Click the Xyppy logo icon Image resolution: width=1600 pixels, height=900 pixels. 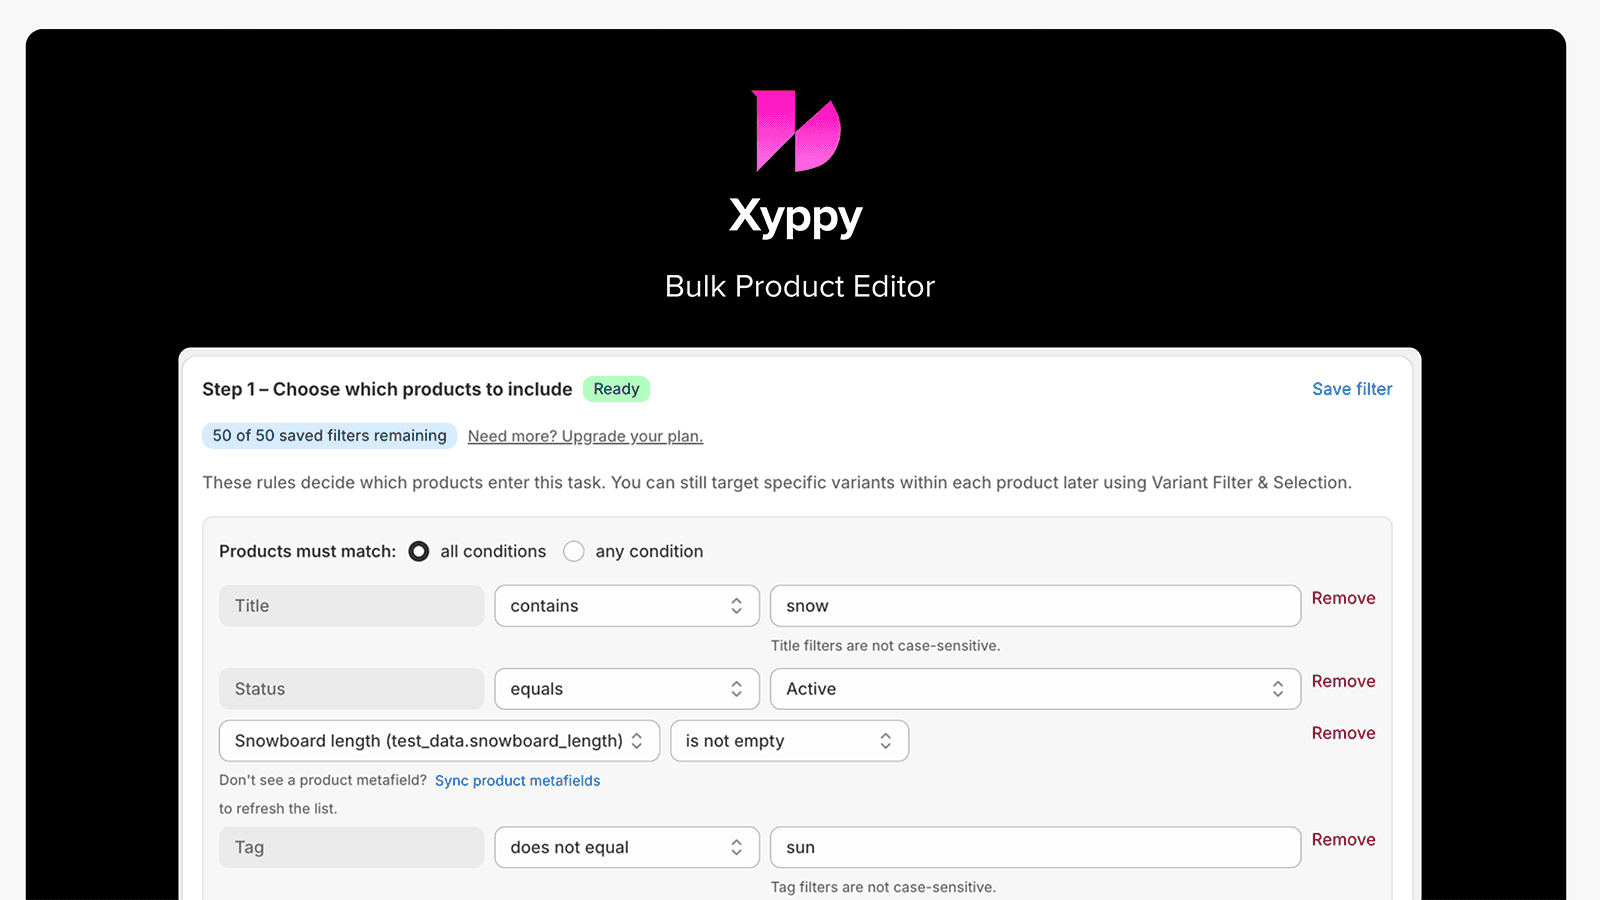point(795,130)
